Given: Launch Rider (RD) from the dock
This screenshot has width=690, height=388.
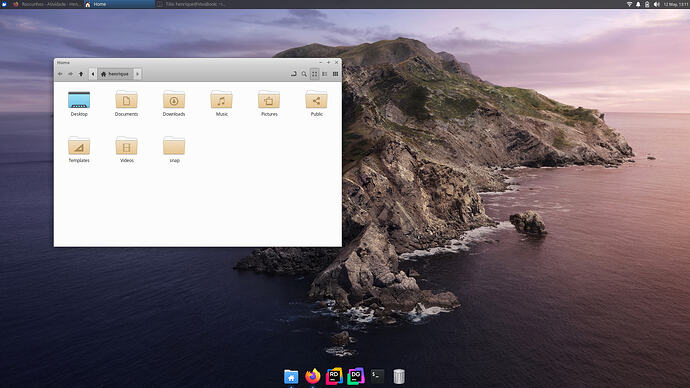Looking at the screenshot, I should [x=334, y=377].
